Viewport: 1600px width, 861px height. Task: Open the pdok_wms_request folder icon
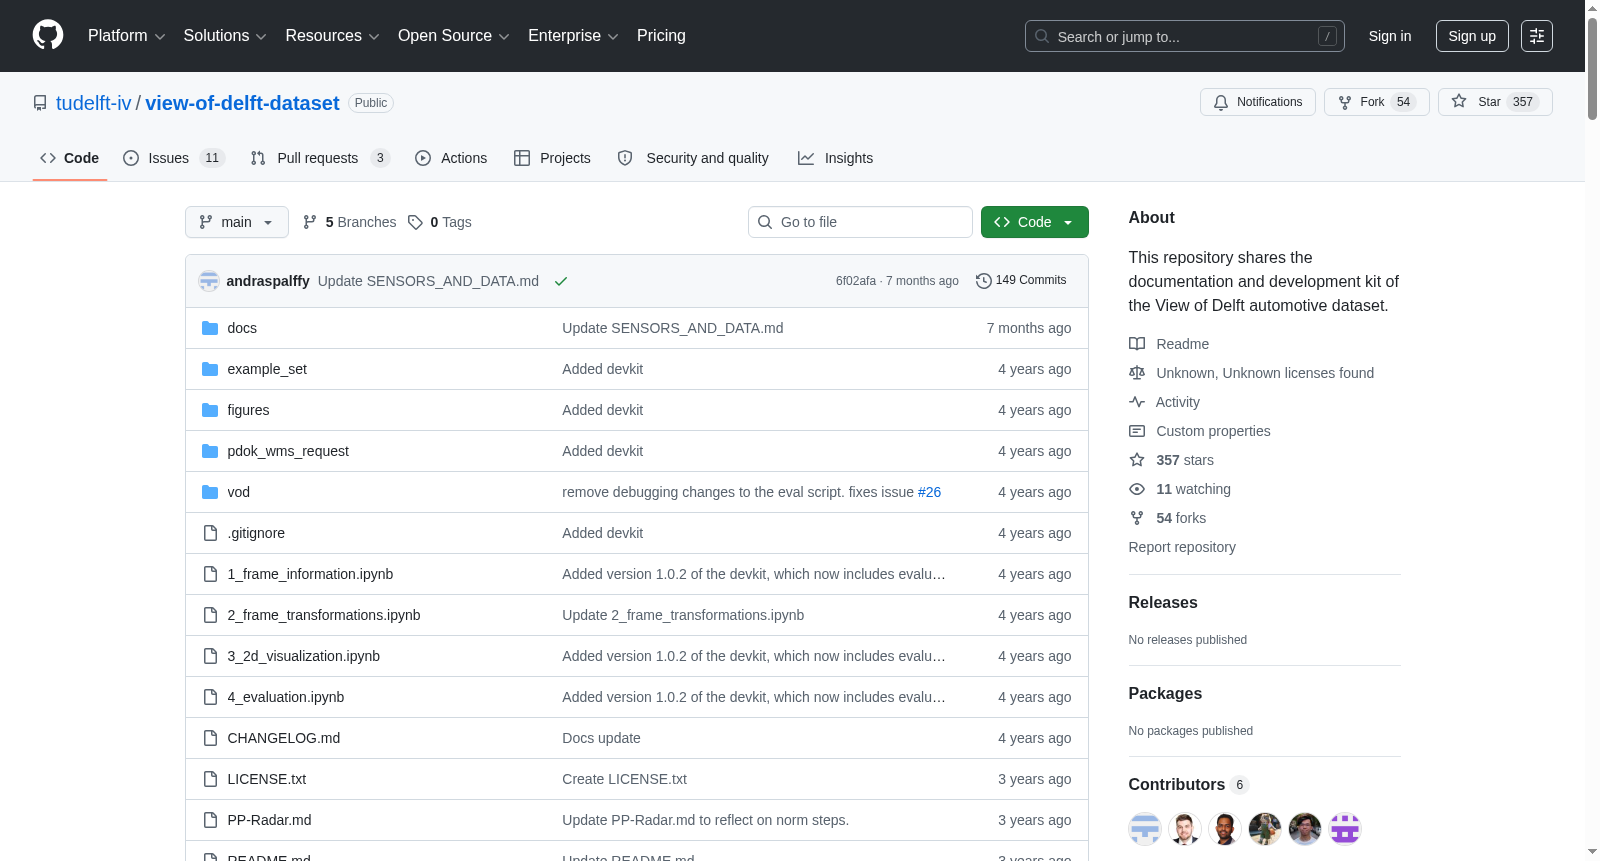pos(210,451)
